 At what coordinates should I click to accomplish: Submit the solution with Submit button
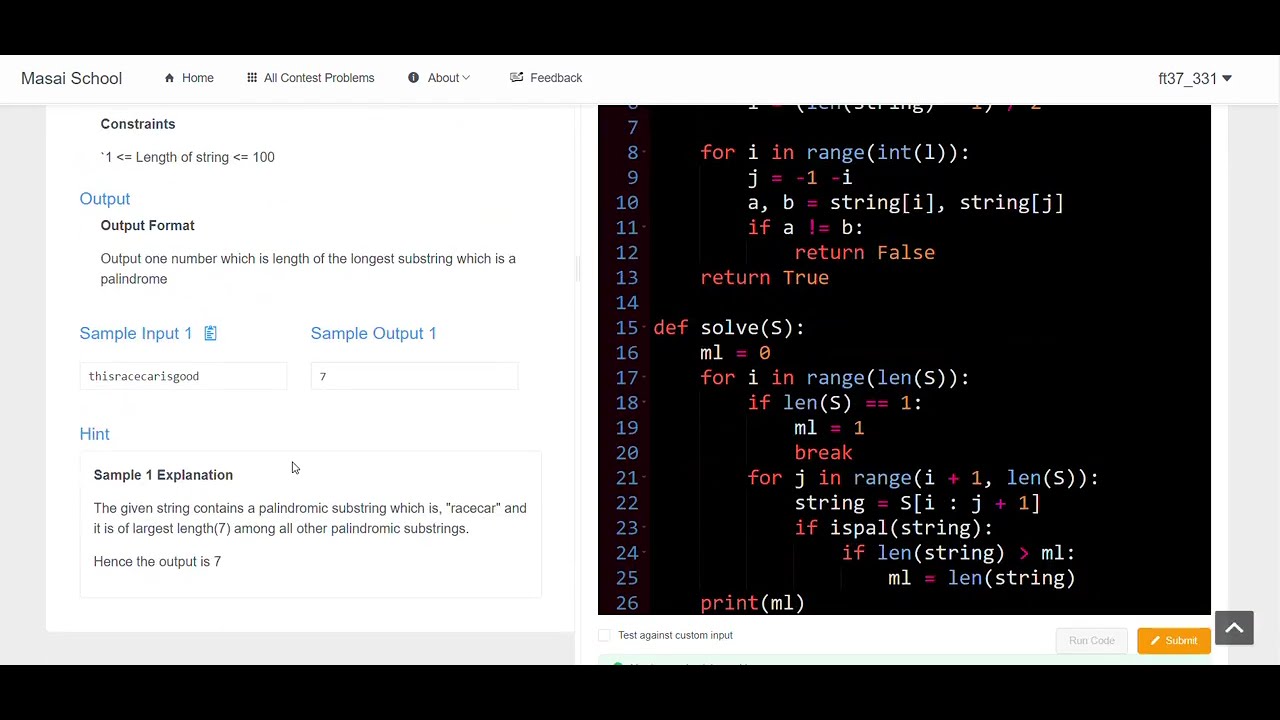[1173, 640]
